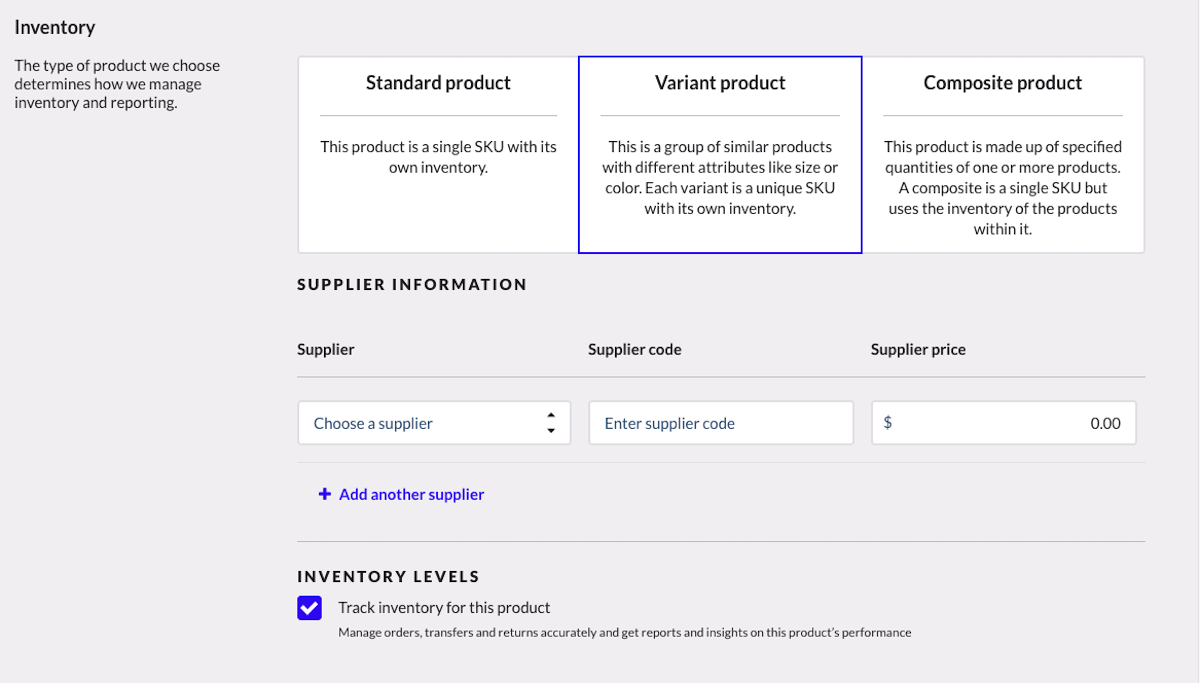Screen dimensions: 1200x683
Task: Click the up-down arrows in supplier select
Action: coord(551,423)
